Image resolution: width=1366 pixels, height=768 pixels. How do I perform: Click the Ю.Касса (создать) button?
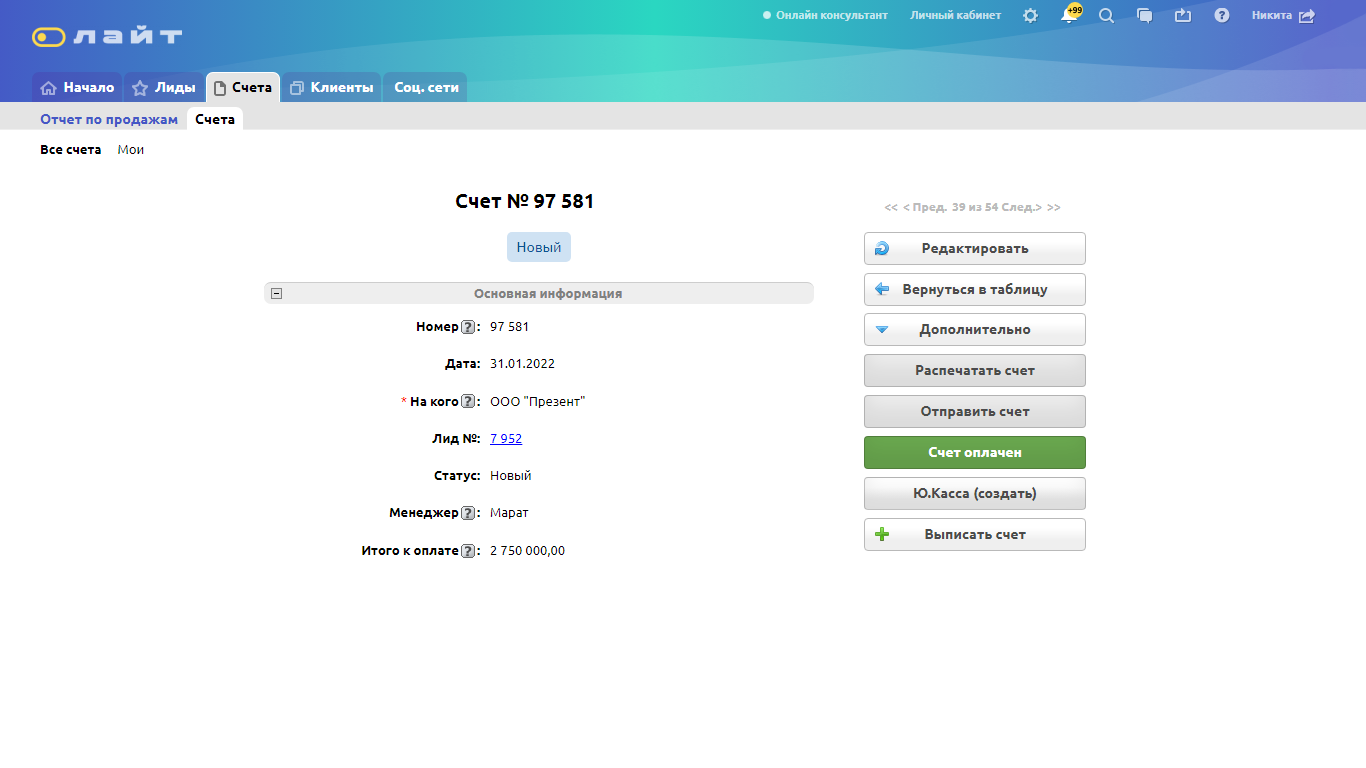[x=974, y=494]
